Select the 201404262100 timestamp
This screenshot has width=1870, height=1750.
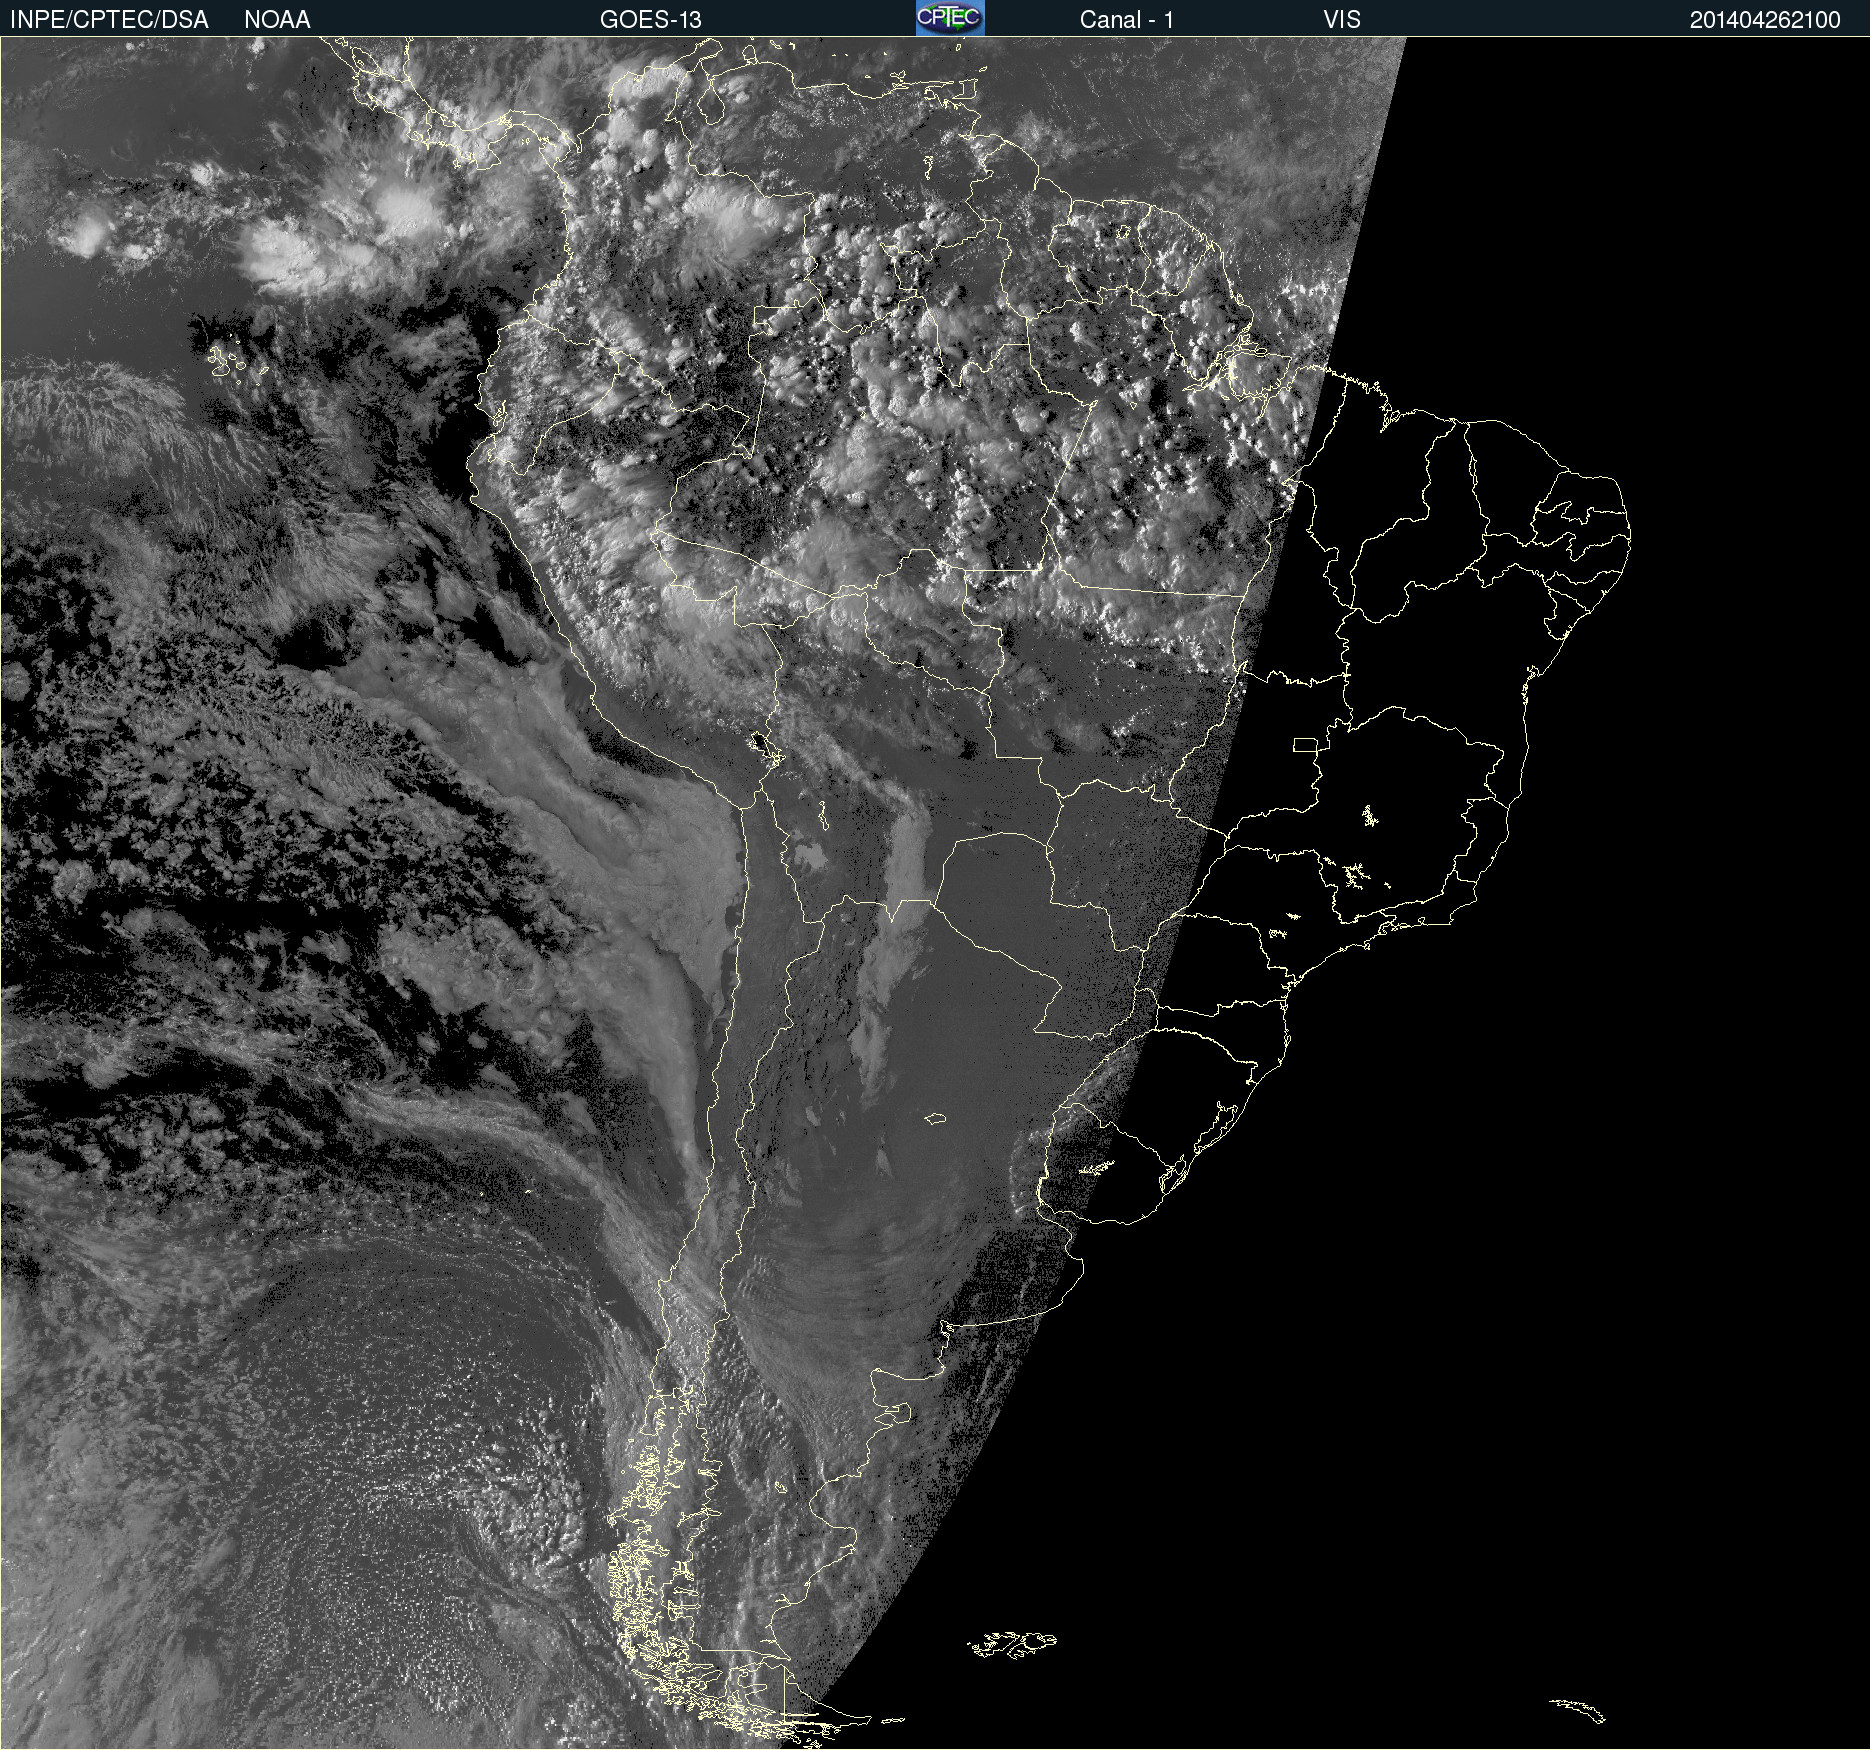tap(1765, 20)
